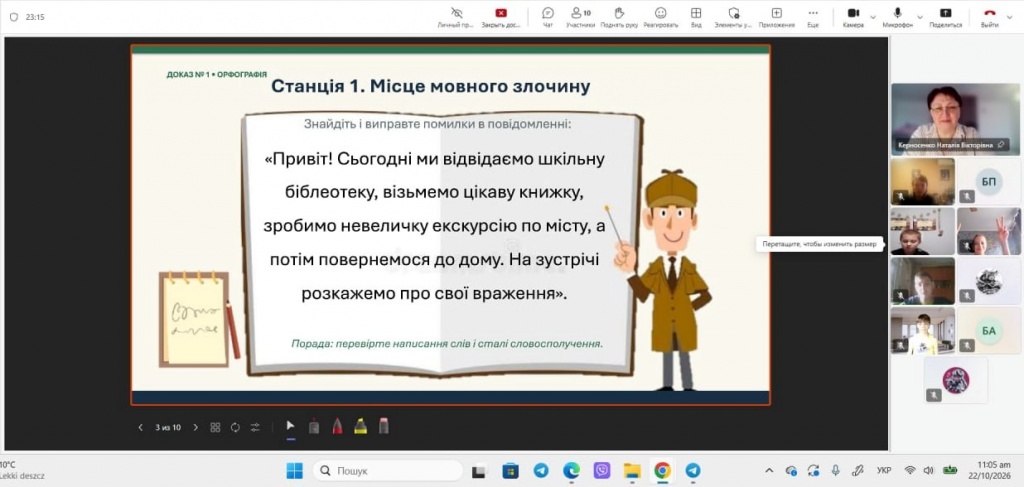Select the cursor pointer tool

291,426
